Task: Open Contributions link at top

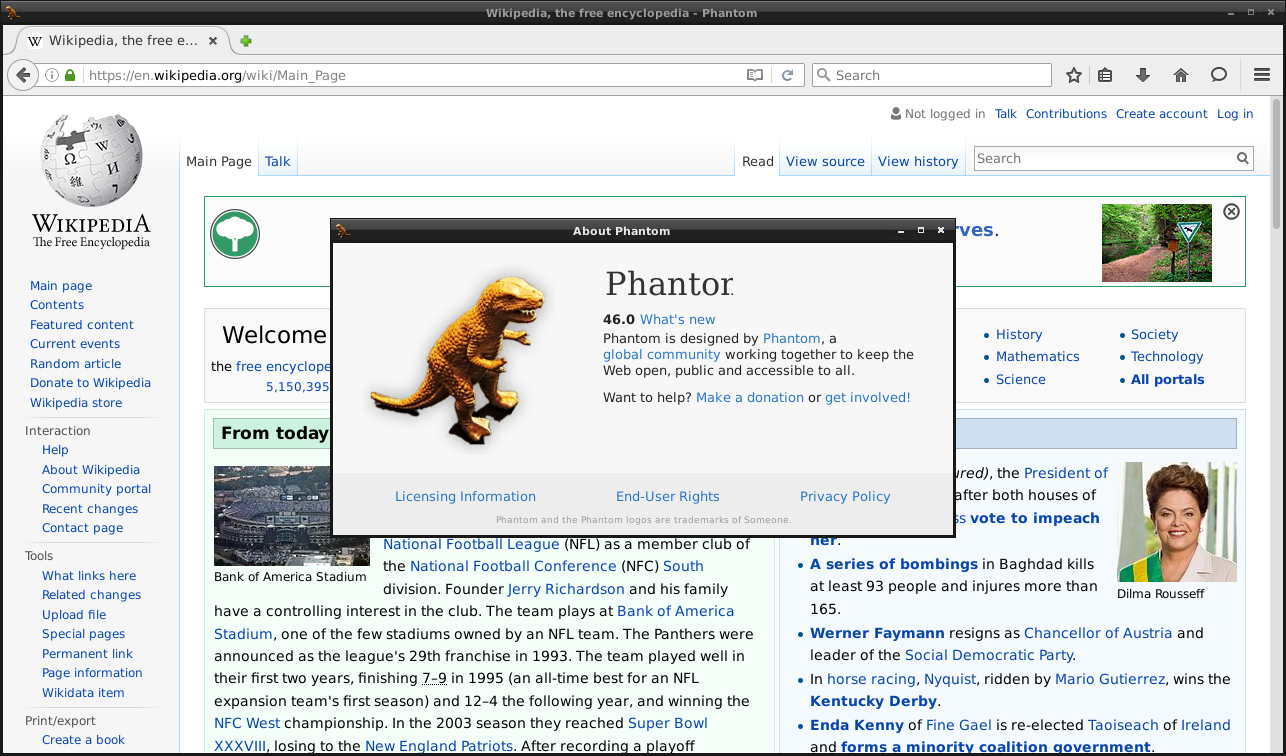Action: (1066, 114)
